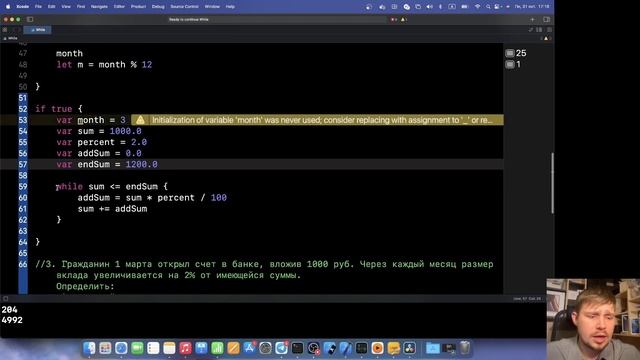Viewport: 640px width, 360px height.
Task: Click the console output line 4992
Action: 12,320
